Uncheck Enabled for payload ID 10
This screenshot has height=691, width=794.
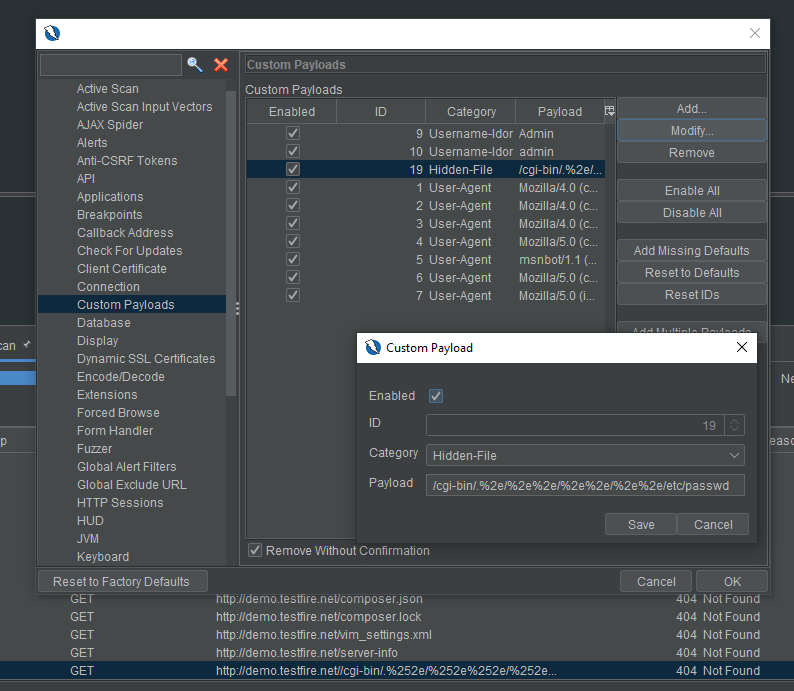pos(293,151)
